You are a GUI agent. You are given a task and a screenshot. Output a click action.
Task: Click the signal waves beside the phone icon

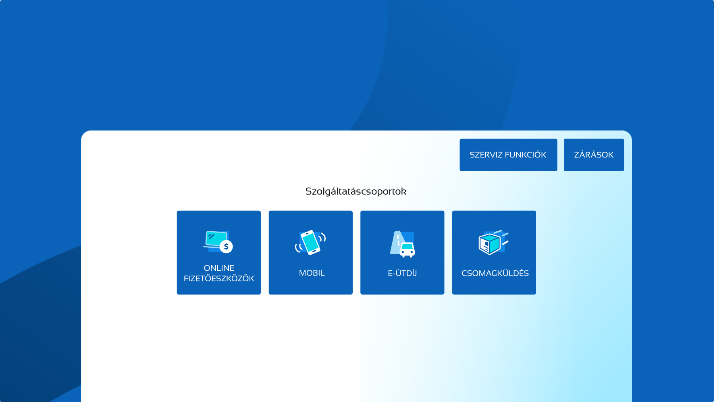tap(299, 247)
